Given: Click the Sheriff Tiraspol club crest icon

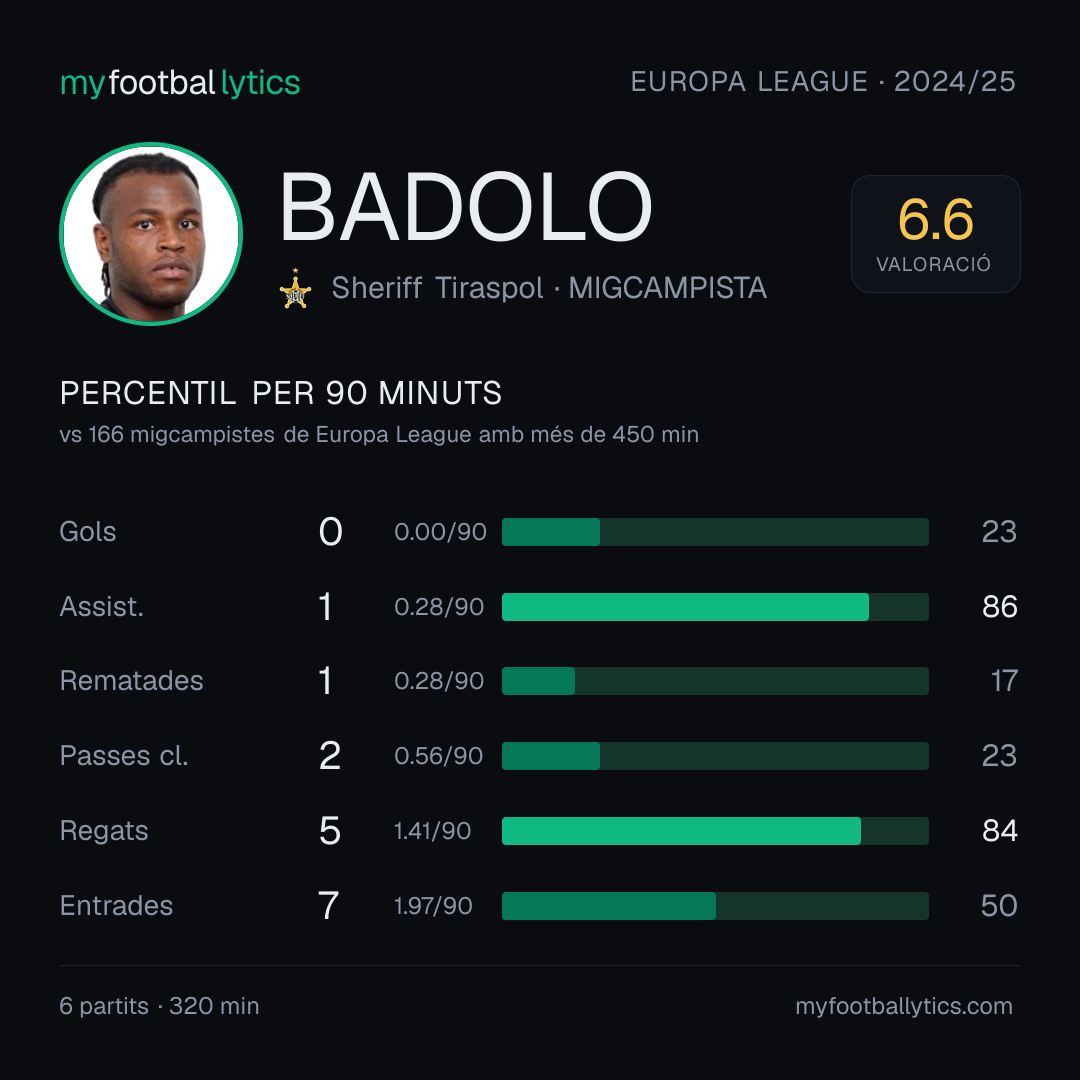Looking at the screenshot, I should [295, 289].
